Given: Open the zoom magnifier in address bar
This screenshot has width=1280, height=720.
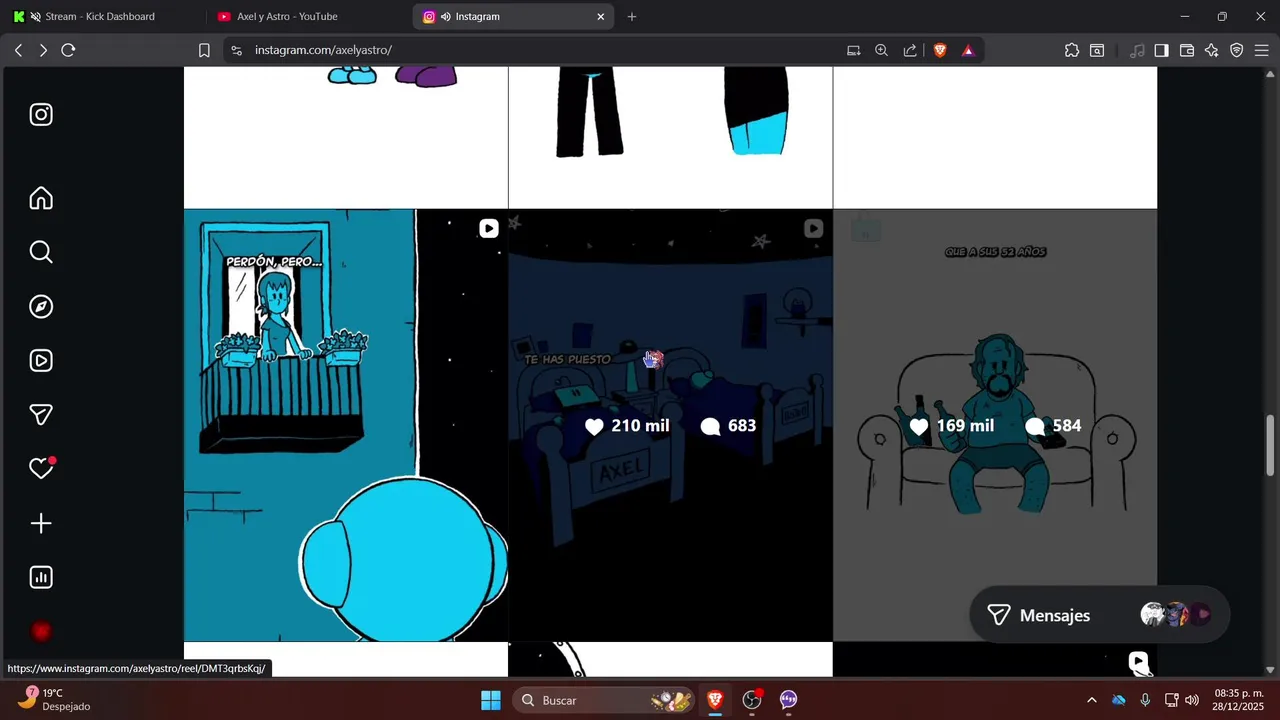Looking at the screenshot, I should tap(881, 50).
